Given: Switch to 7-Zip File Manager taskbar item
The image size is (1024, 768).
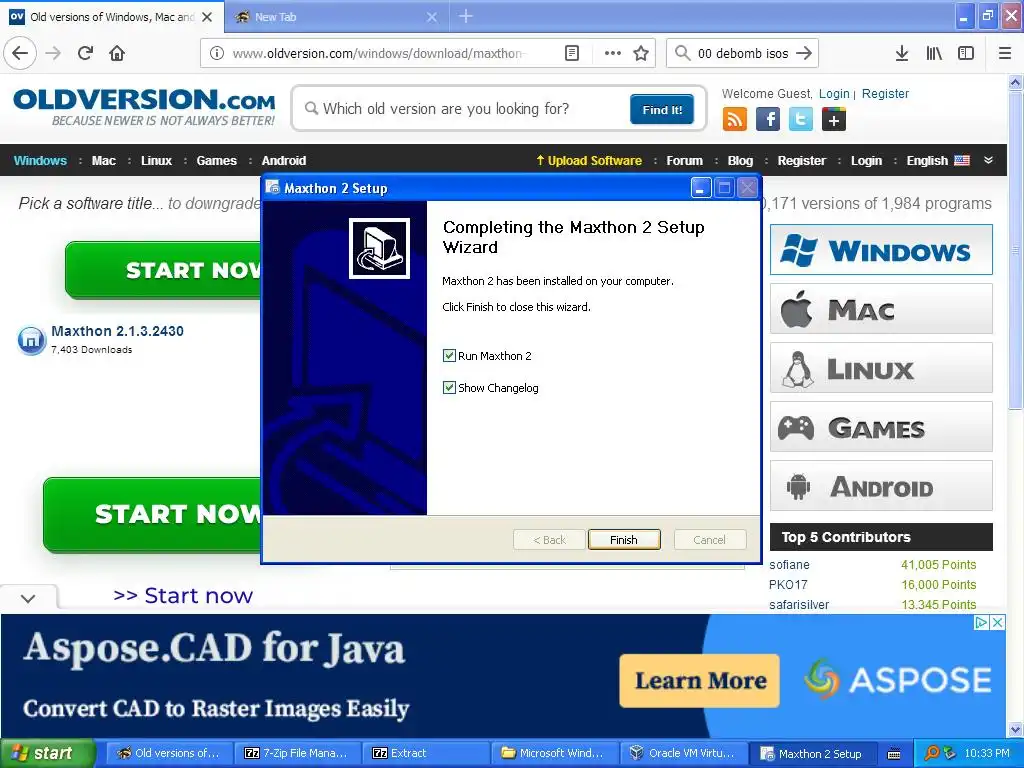Looking at the screenshot, I should 296,753.
